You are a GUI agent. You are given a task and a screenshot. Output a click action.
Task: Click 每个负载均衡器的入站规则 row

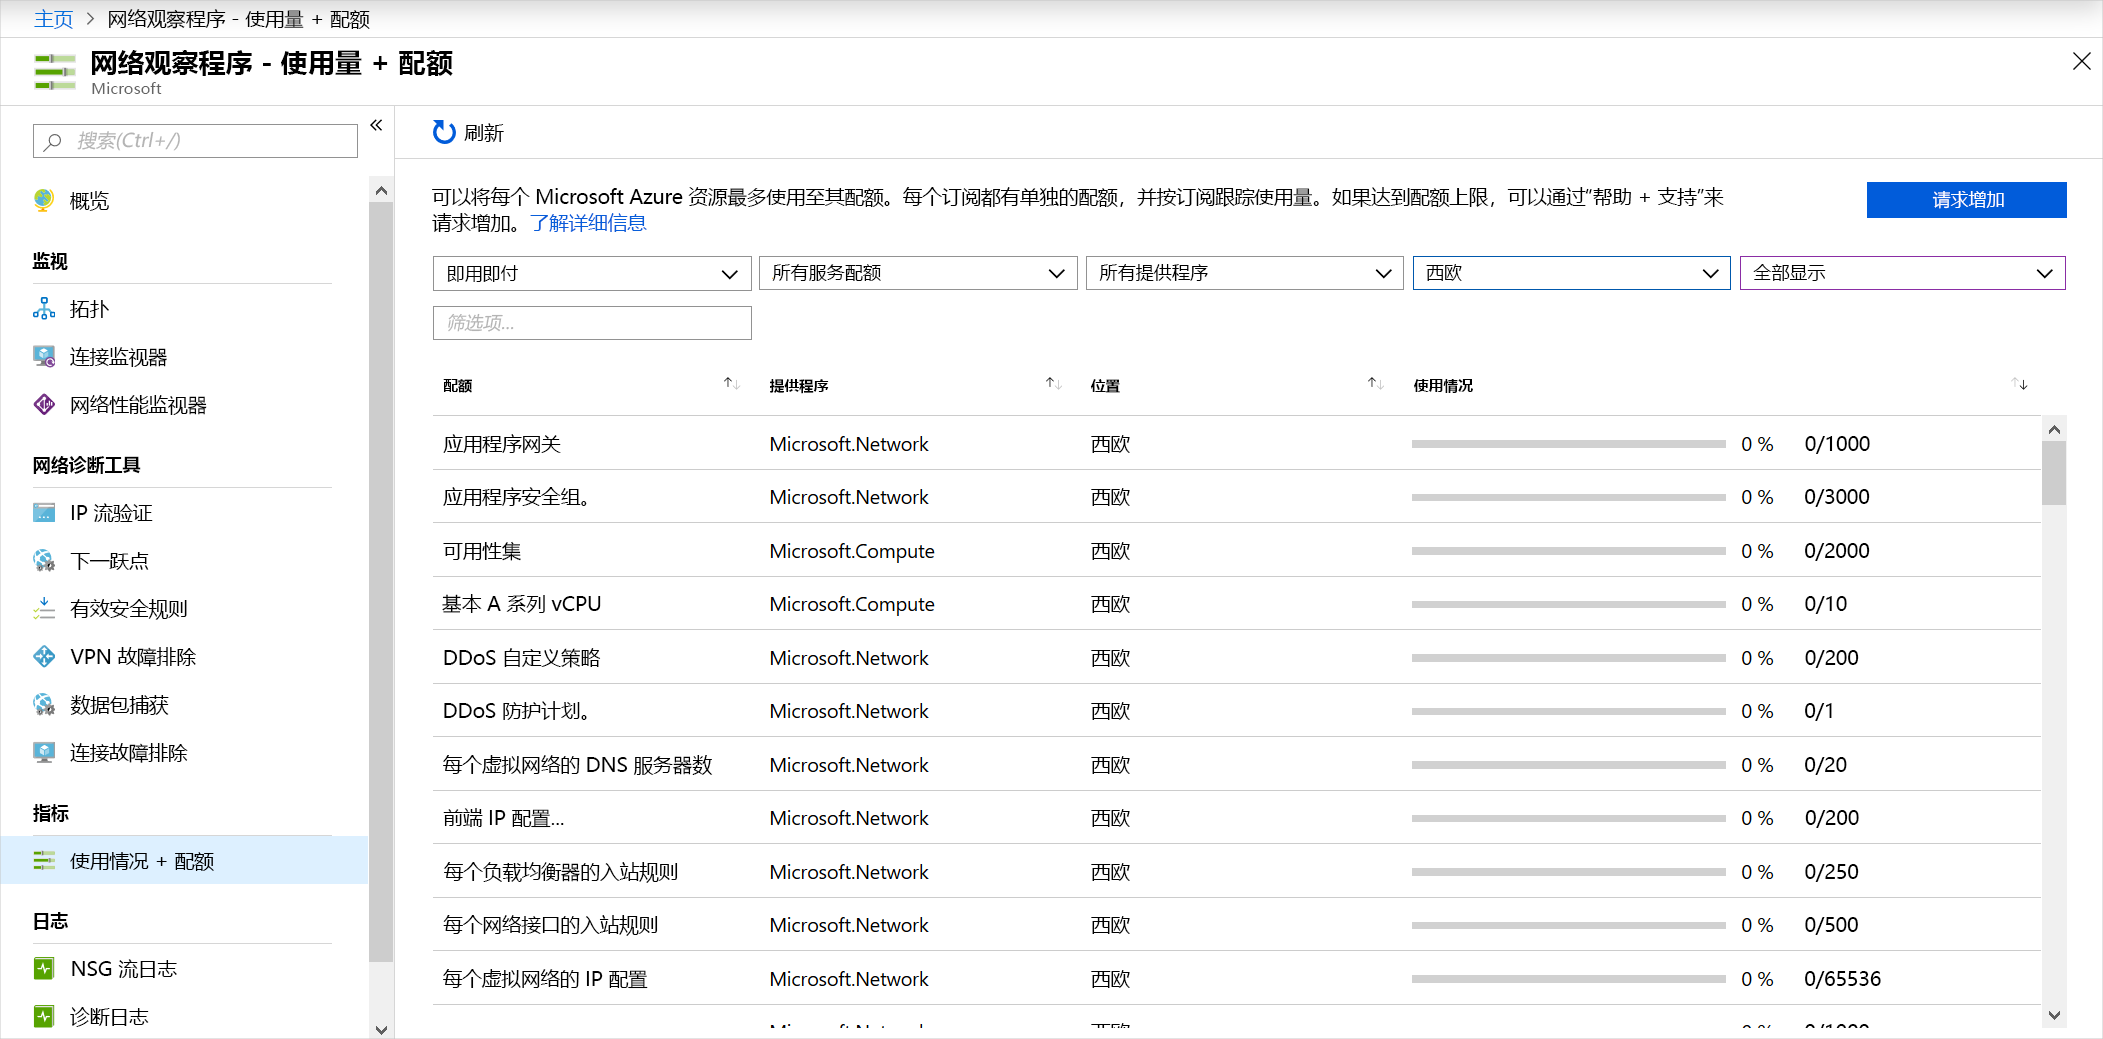(x=1236, y=872)
